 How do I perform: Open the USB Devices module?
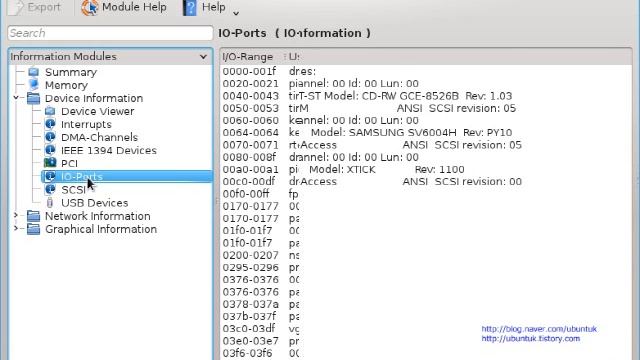click(x=94, y=203)
